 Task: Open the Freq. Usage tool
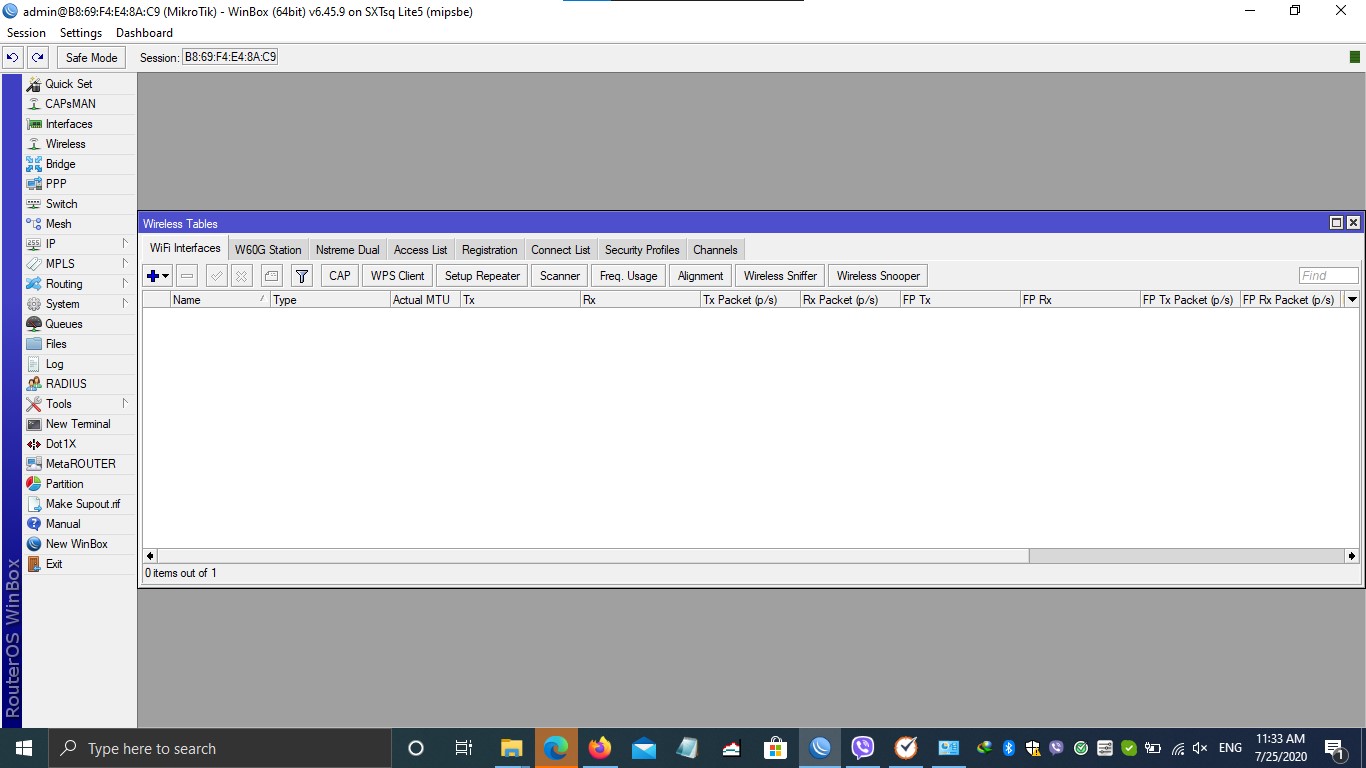(629, 276)
